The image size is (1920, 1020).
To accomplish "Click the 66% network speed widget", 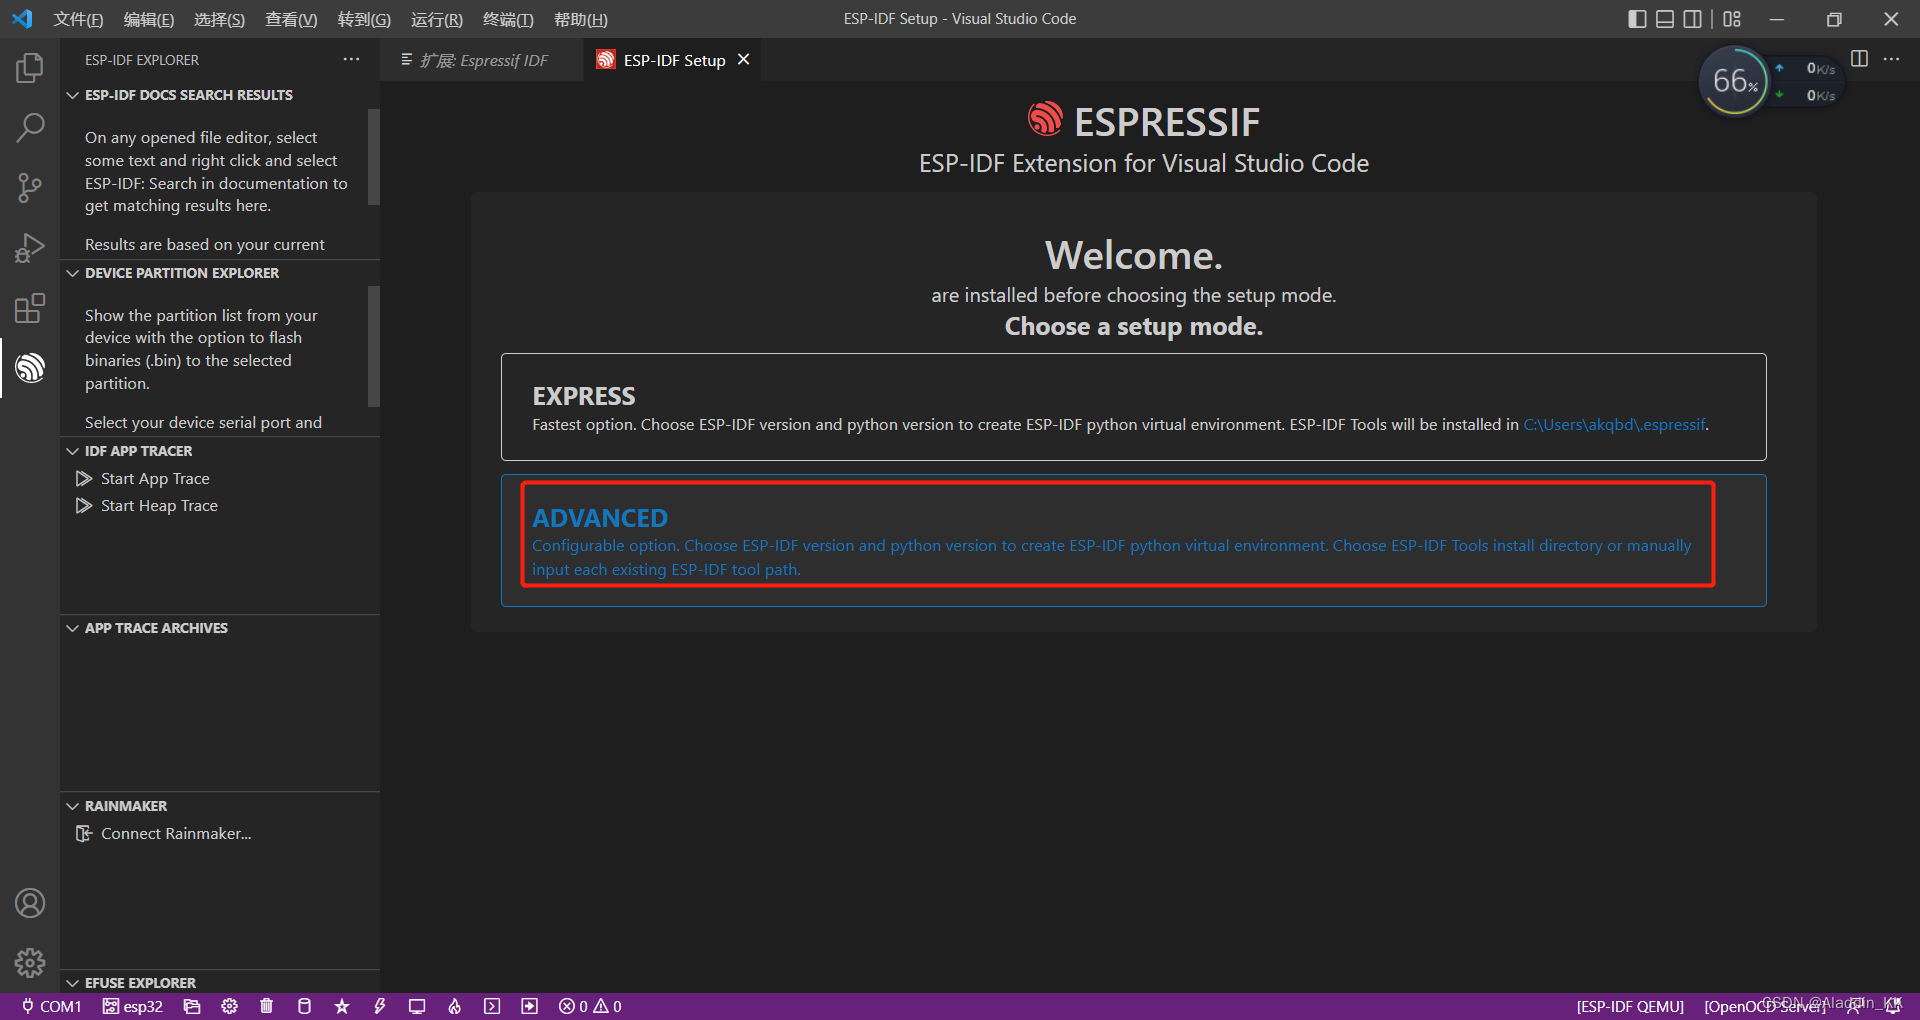I will pos(1735,81).
